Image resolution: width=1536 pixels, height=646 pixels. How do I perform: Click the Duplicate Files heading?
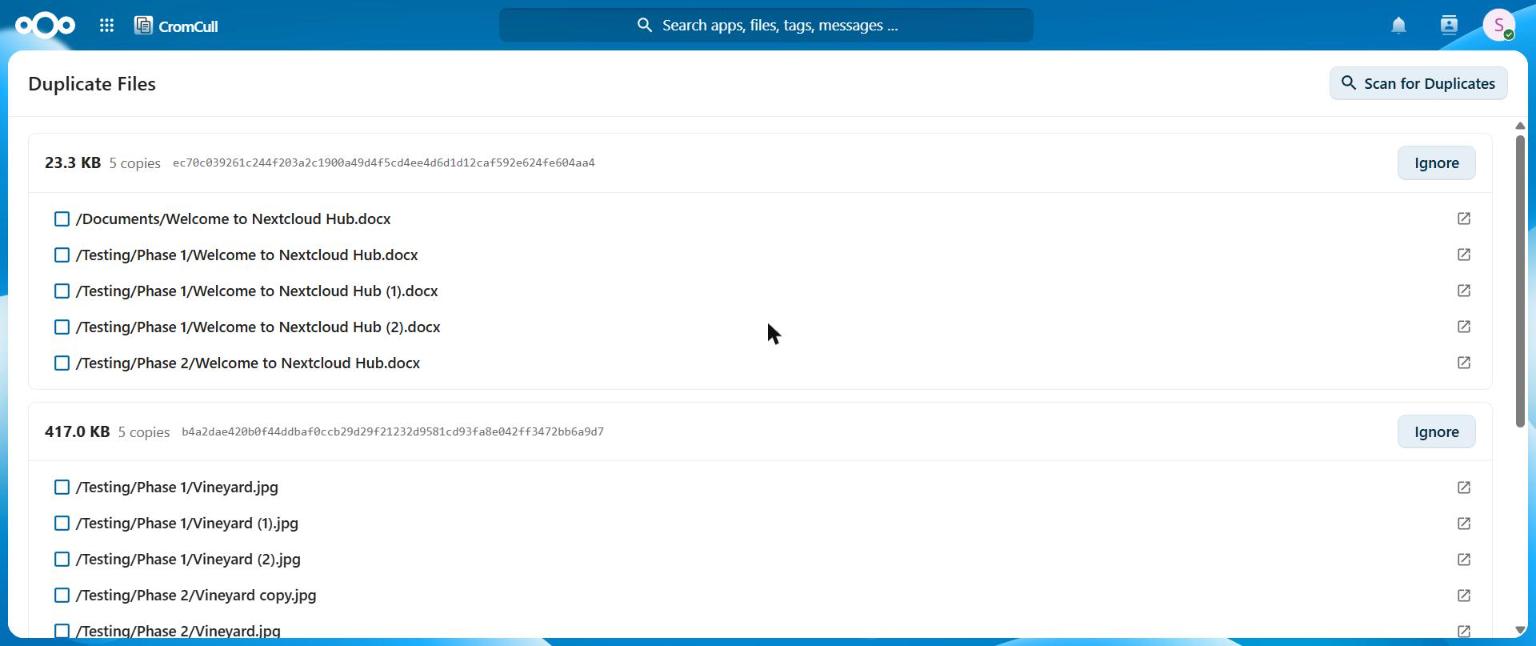coord(92,84)
